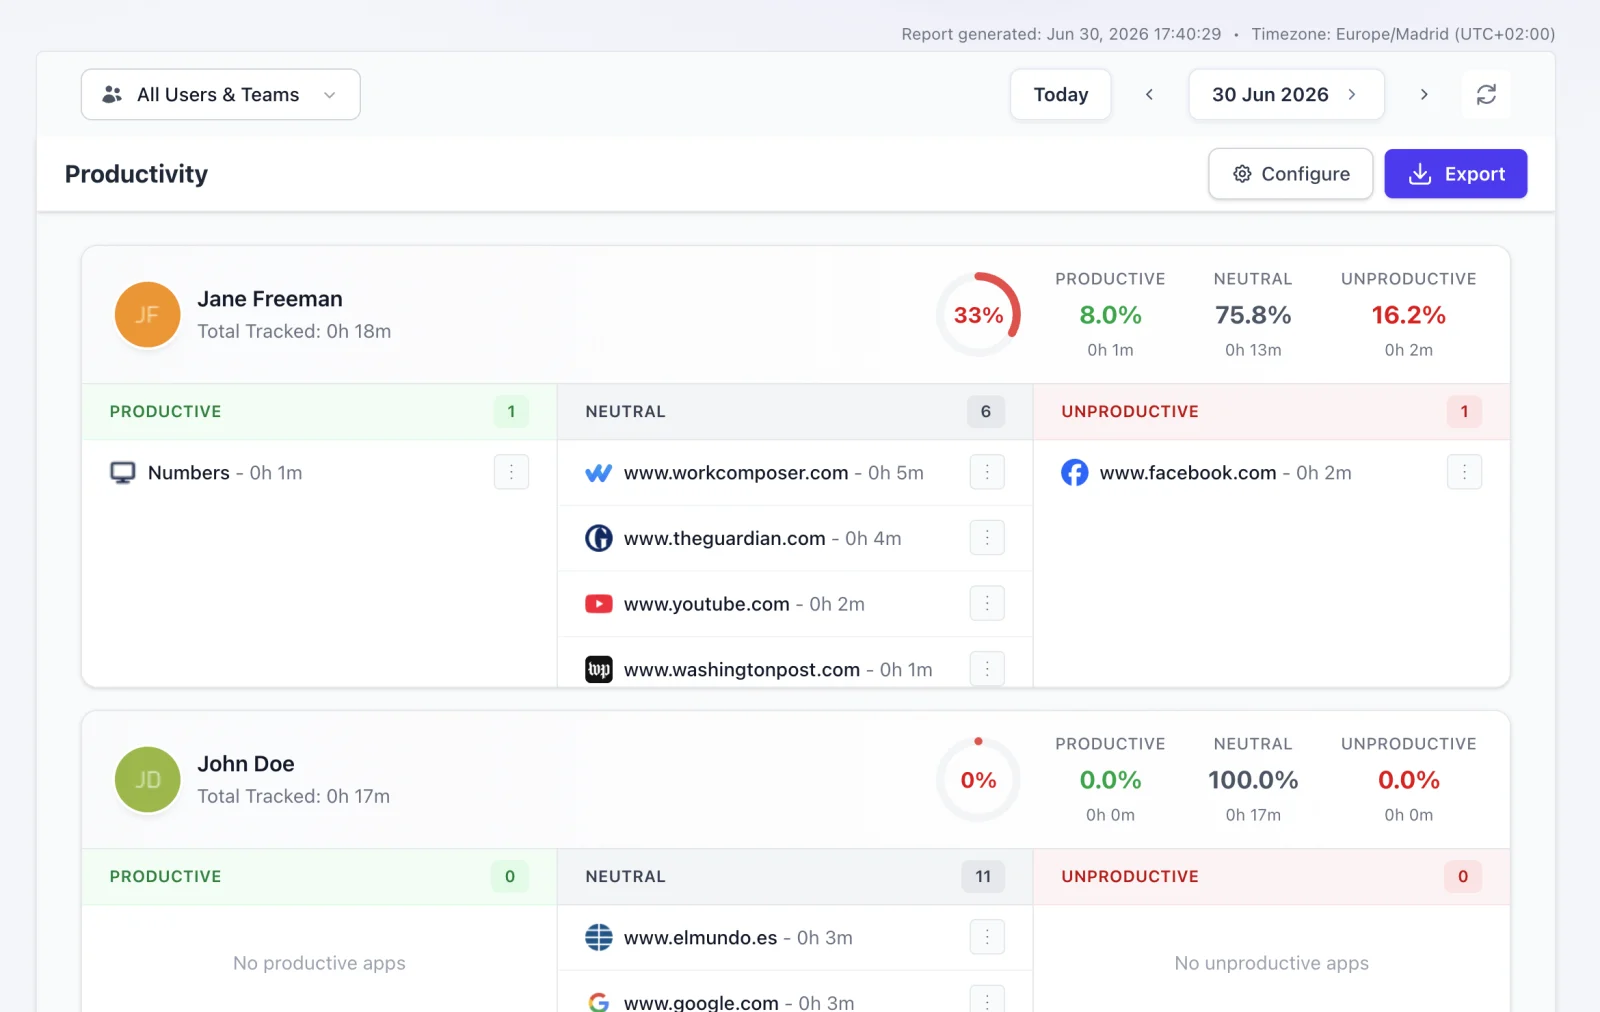Open options menu for www.google.com
The width and height of the screenshot is (1600, 1012).
click(987, 1000)
